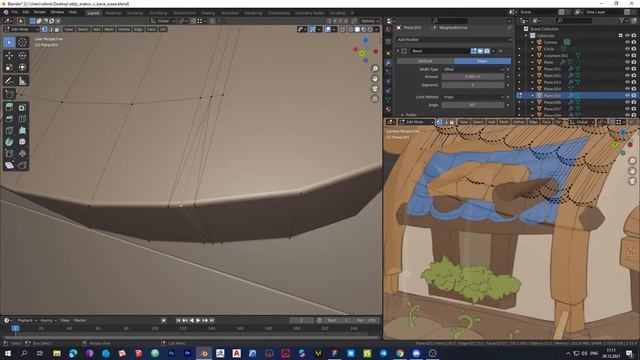
Task: Click the zoom viewport gizmo icon
Action: click(x=375, y=69)
